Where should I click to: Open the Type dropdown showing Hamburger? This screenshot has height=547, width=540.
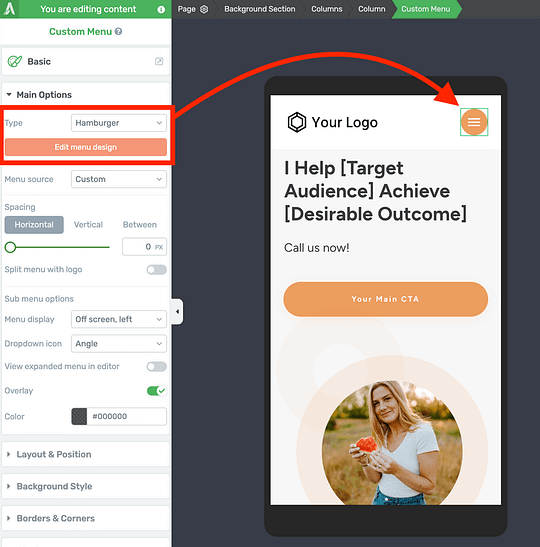[x=119, y=123]
